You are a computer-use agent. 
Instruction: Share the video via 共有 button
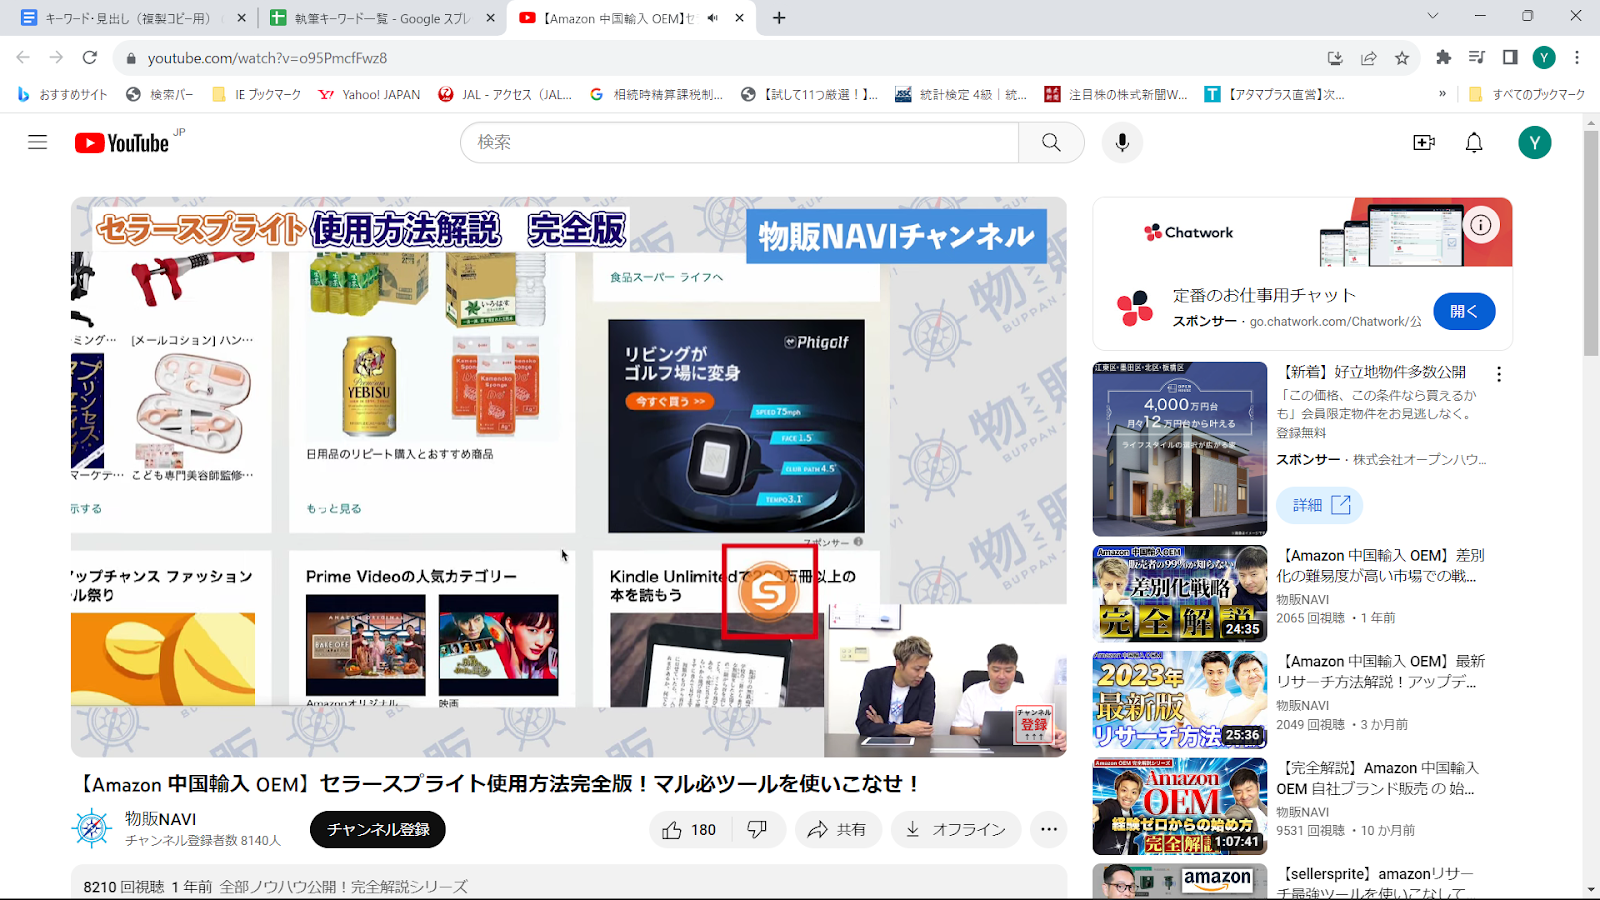(838, 829)
